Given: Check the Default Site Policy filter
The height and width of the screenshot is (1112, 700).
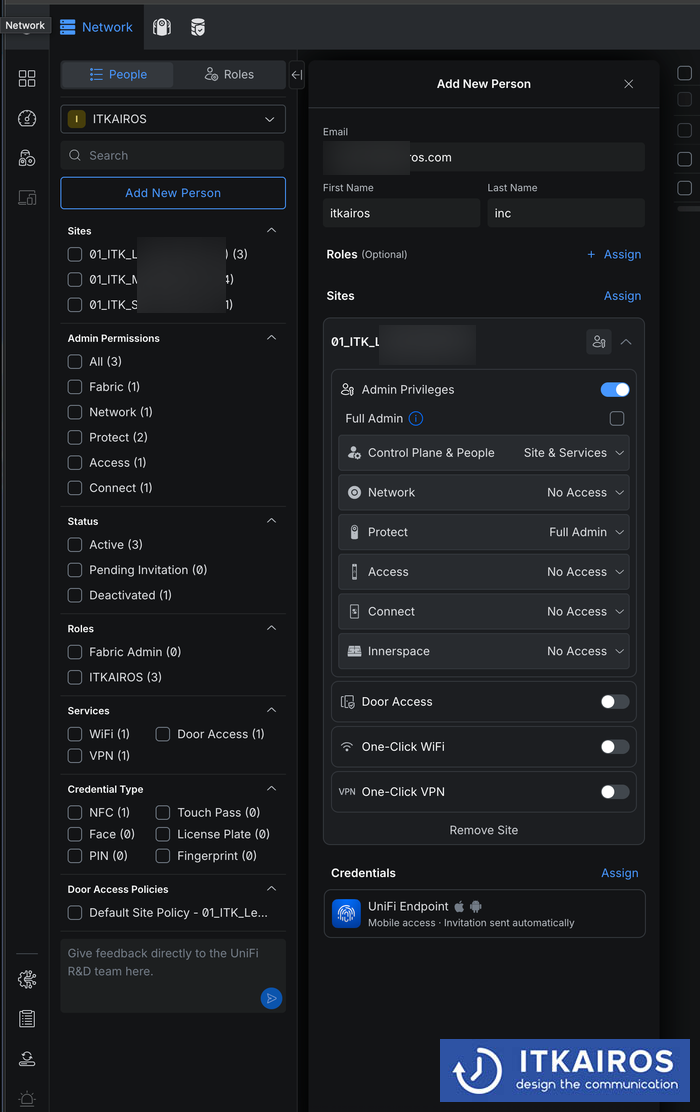Looking at the screenshot, I should coord(74,913).
